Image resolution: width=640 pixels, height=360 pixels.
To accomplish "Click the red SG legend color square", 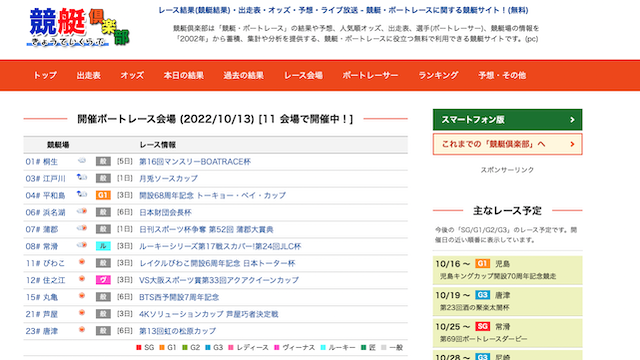I will point(138,347).
